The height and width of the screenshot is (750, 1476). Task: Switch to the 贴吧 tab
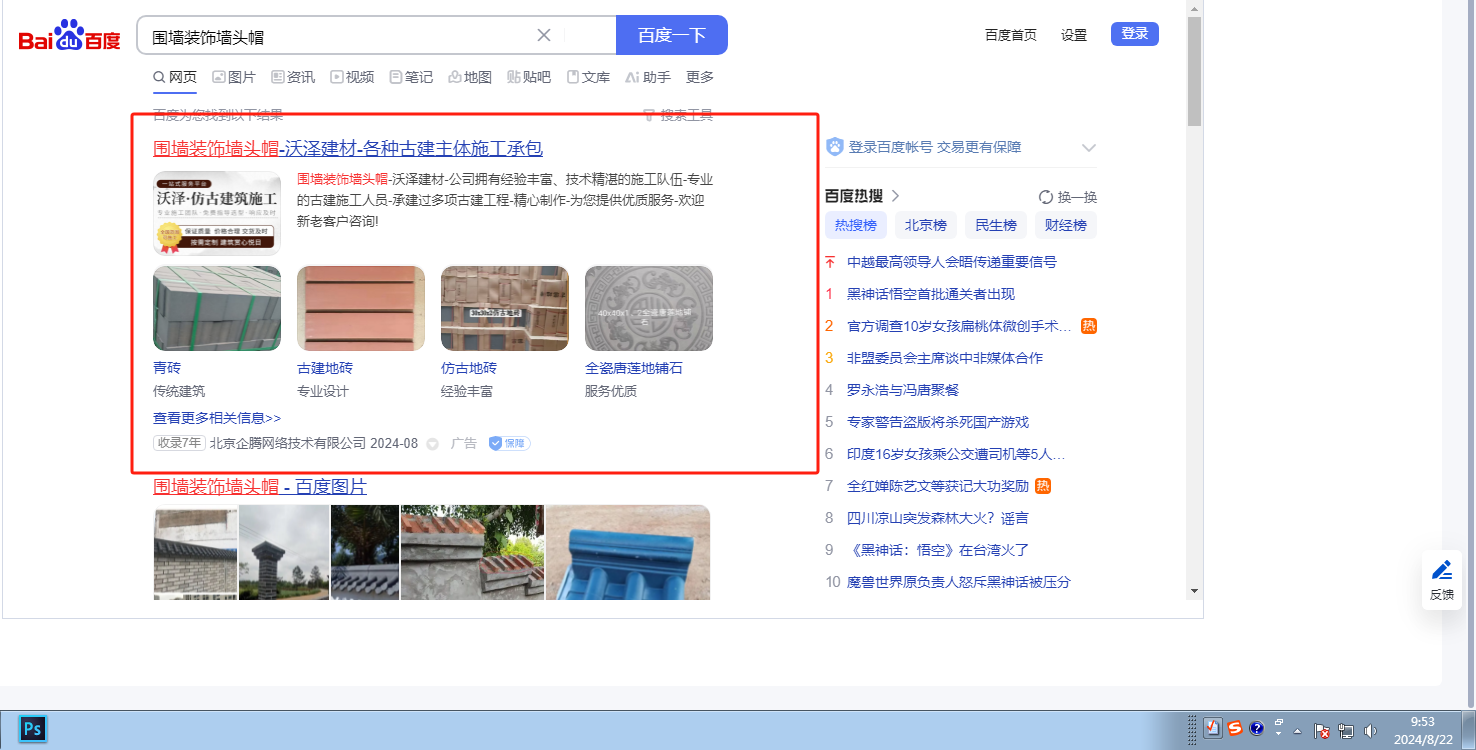pos(529,77)
